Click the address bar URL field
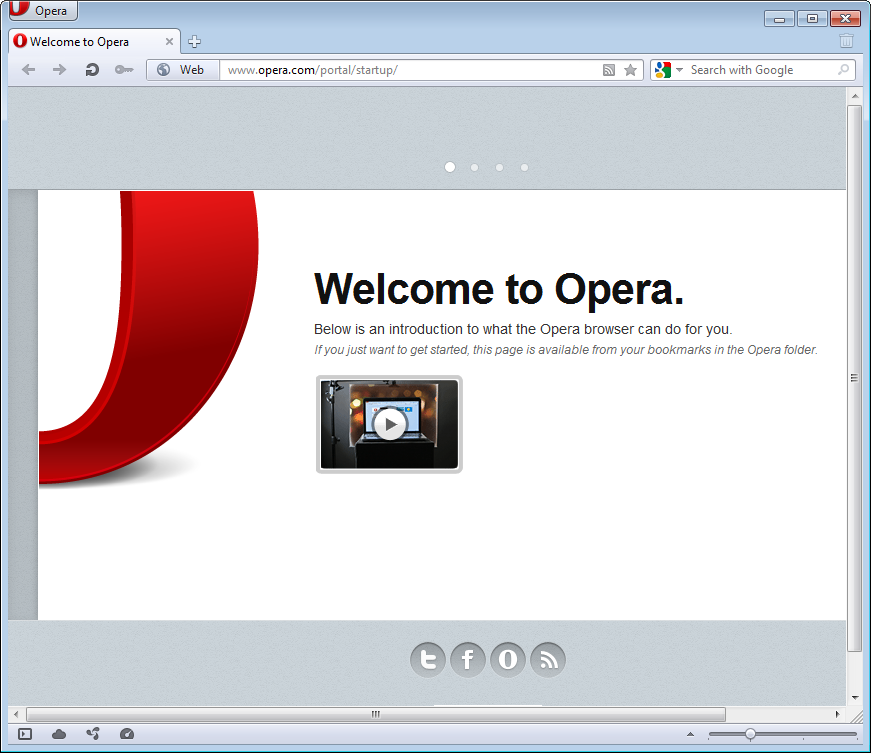 409,70
